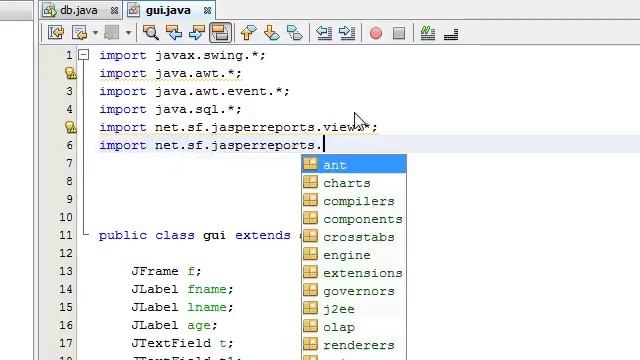
Task: Click Find Next Occurrence icon
Action: tap(197, 33)
